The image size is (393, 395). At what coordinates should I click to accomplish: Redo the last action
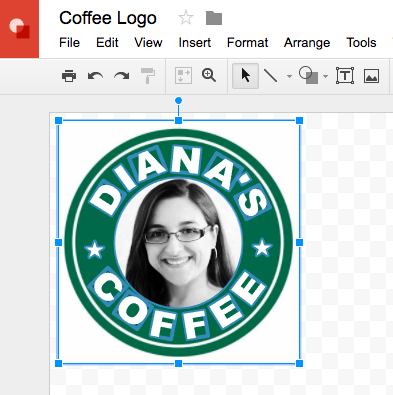coord(121,76)
